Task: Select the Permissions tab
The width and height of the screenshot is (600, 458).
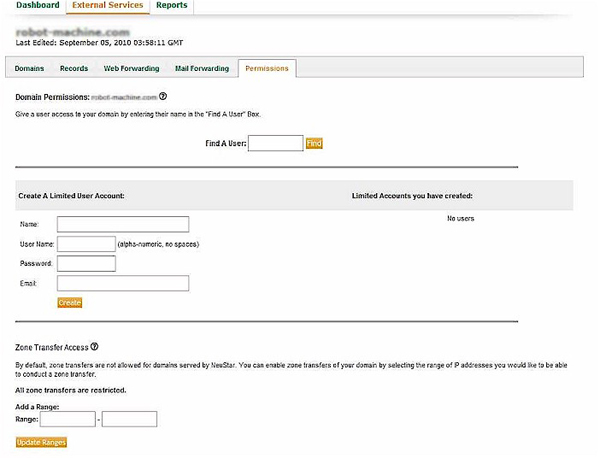Action: coord(266,69)
